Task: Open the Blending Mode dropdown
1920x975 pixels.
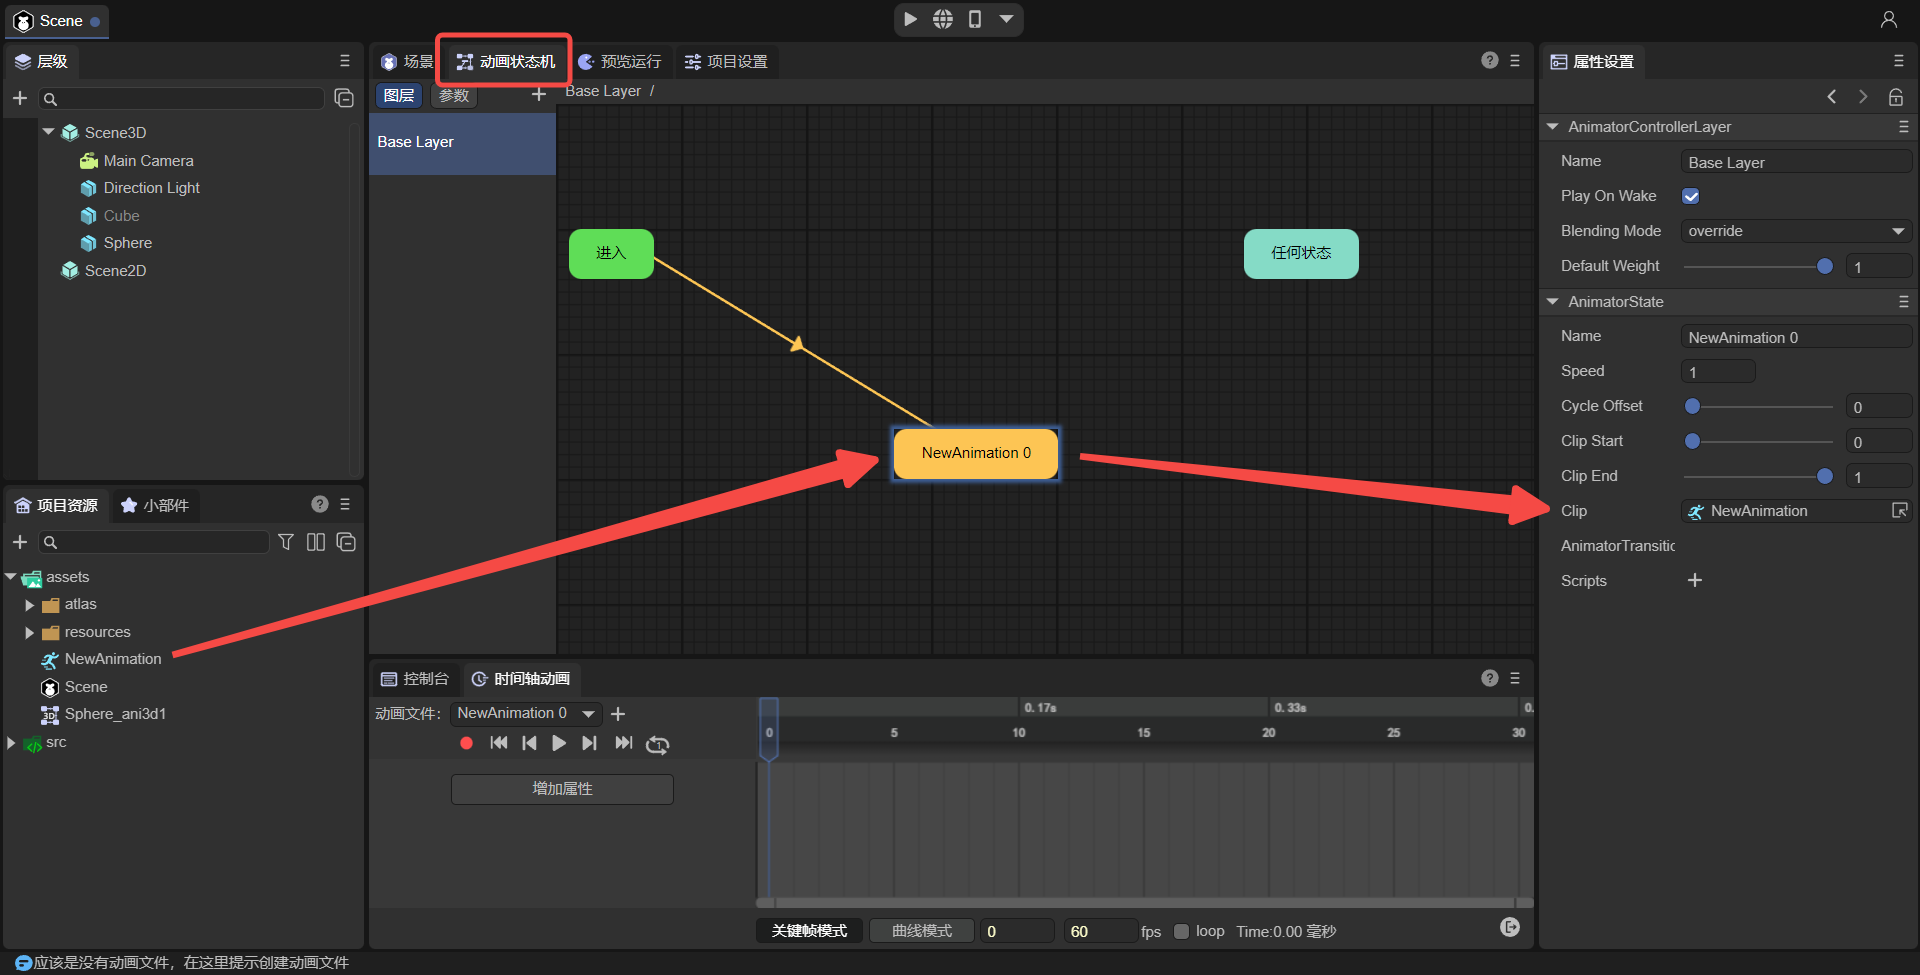Action: pyautogui.click(x=1795, y=231)
